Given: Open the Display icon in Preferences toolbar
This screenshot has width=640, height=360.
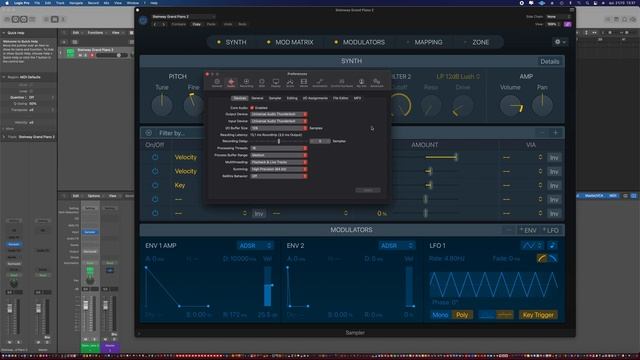Looking at the screenshot, I should pyautogui.click(x=276, y=83).
